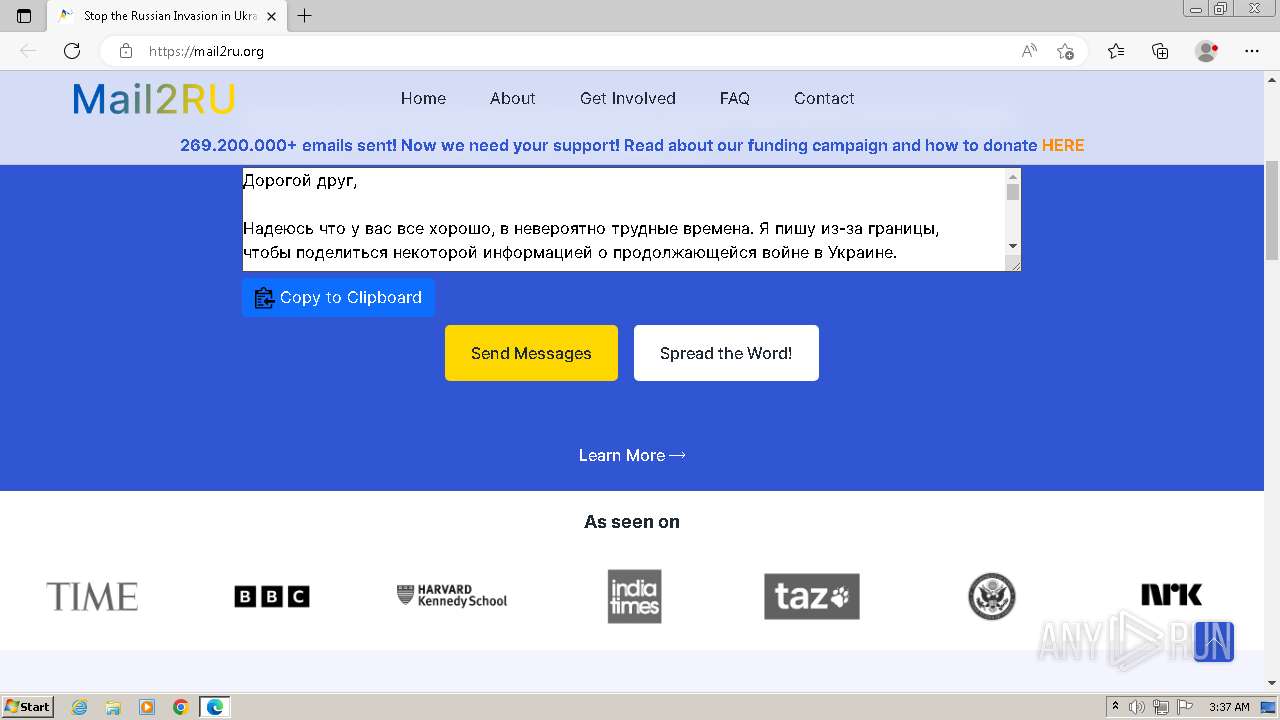1280x720 pixels.
Task: Click the Harvard Kennedy School logo
Action: coord(452,597)
